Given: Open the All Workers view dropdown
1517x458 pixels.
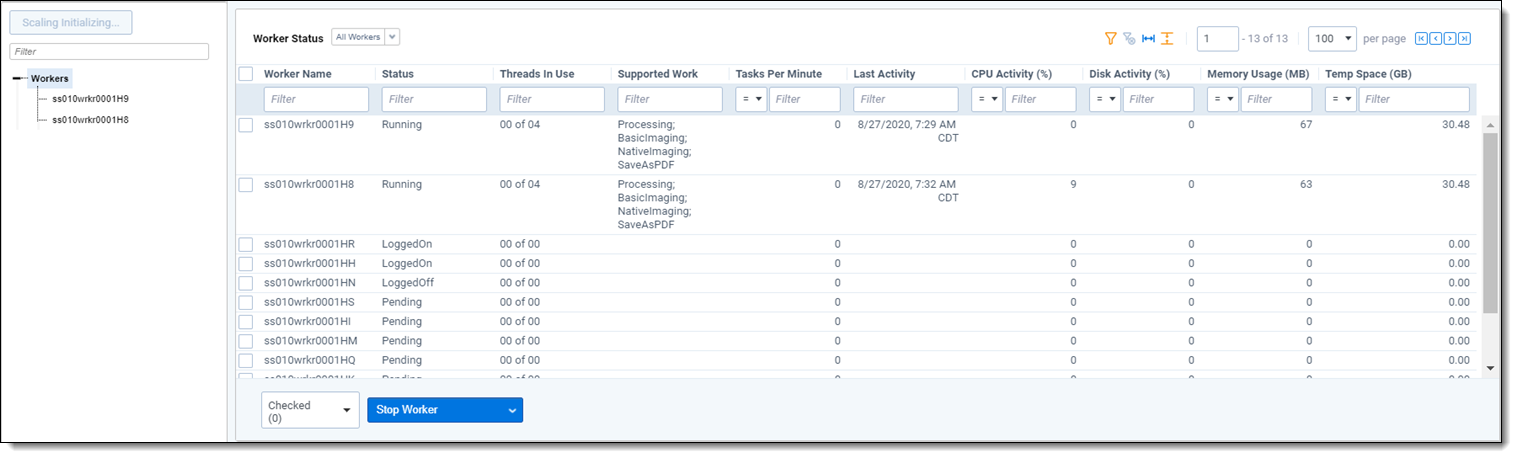Looking at the screenshot, I should pos(365,37).
